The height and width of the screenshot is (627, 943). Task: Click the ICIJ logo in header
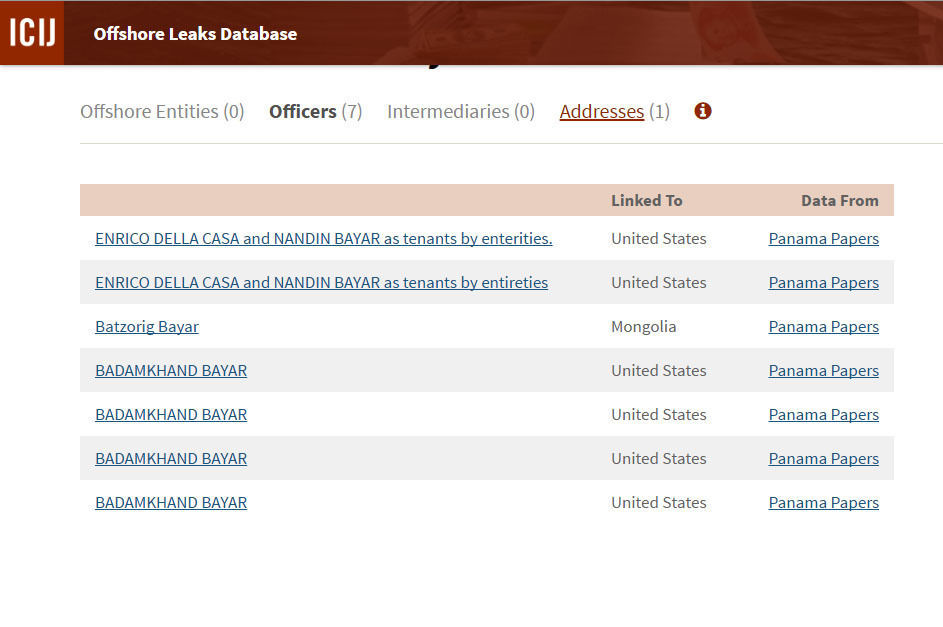point(32,33)
